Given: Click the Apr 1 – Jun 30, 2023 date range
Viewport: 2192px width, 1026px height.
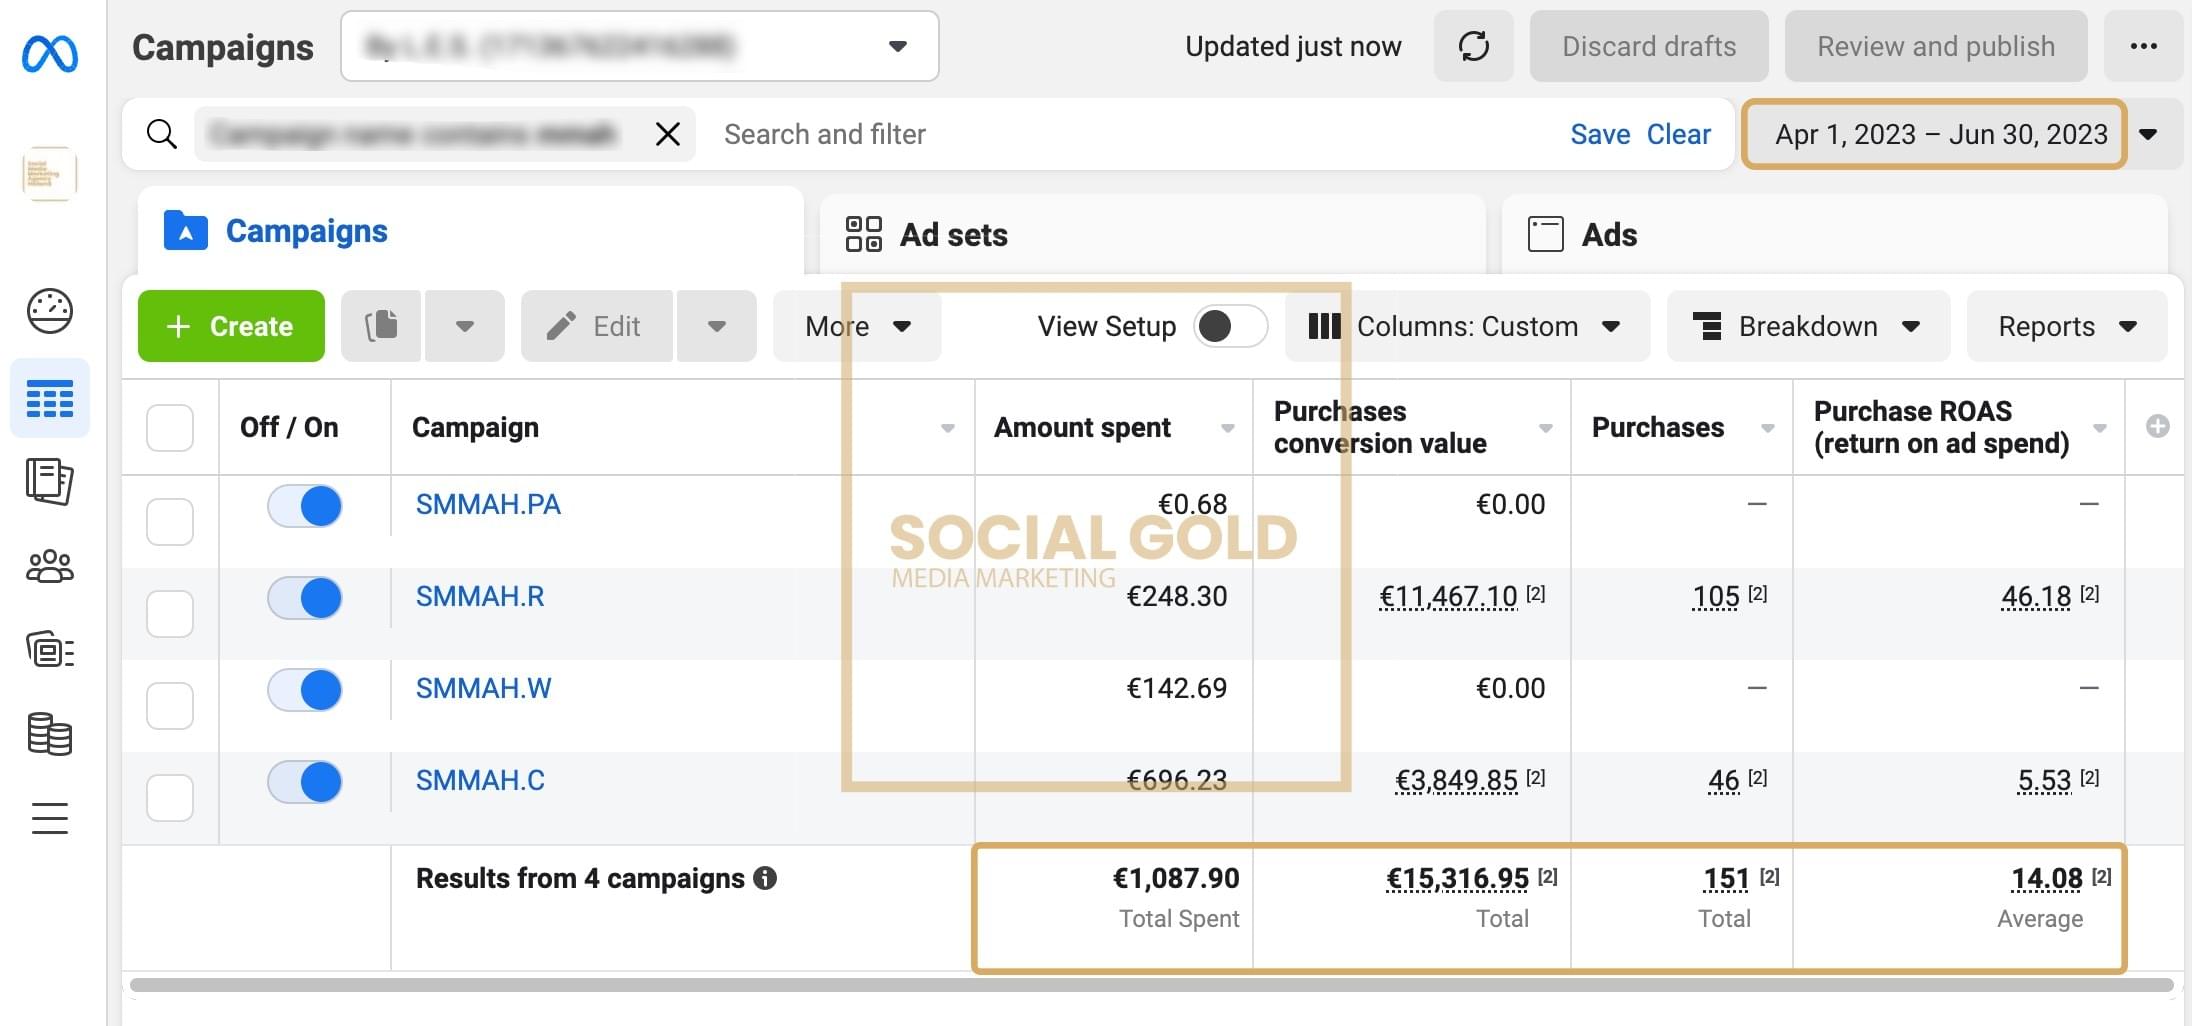Looking at the screenshot, I should pyautogui.click(x=1934, y=134).
